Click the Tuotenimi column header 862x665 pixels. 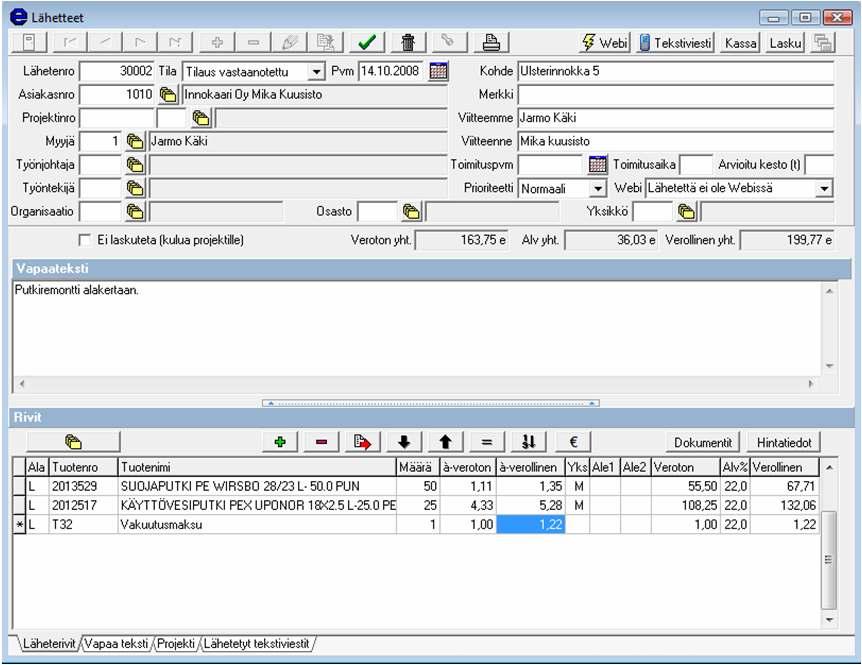click(257, 467)
